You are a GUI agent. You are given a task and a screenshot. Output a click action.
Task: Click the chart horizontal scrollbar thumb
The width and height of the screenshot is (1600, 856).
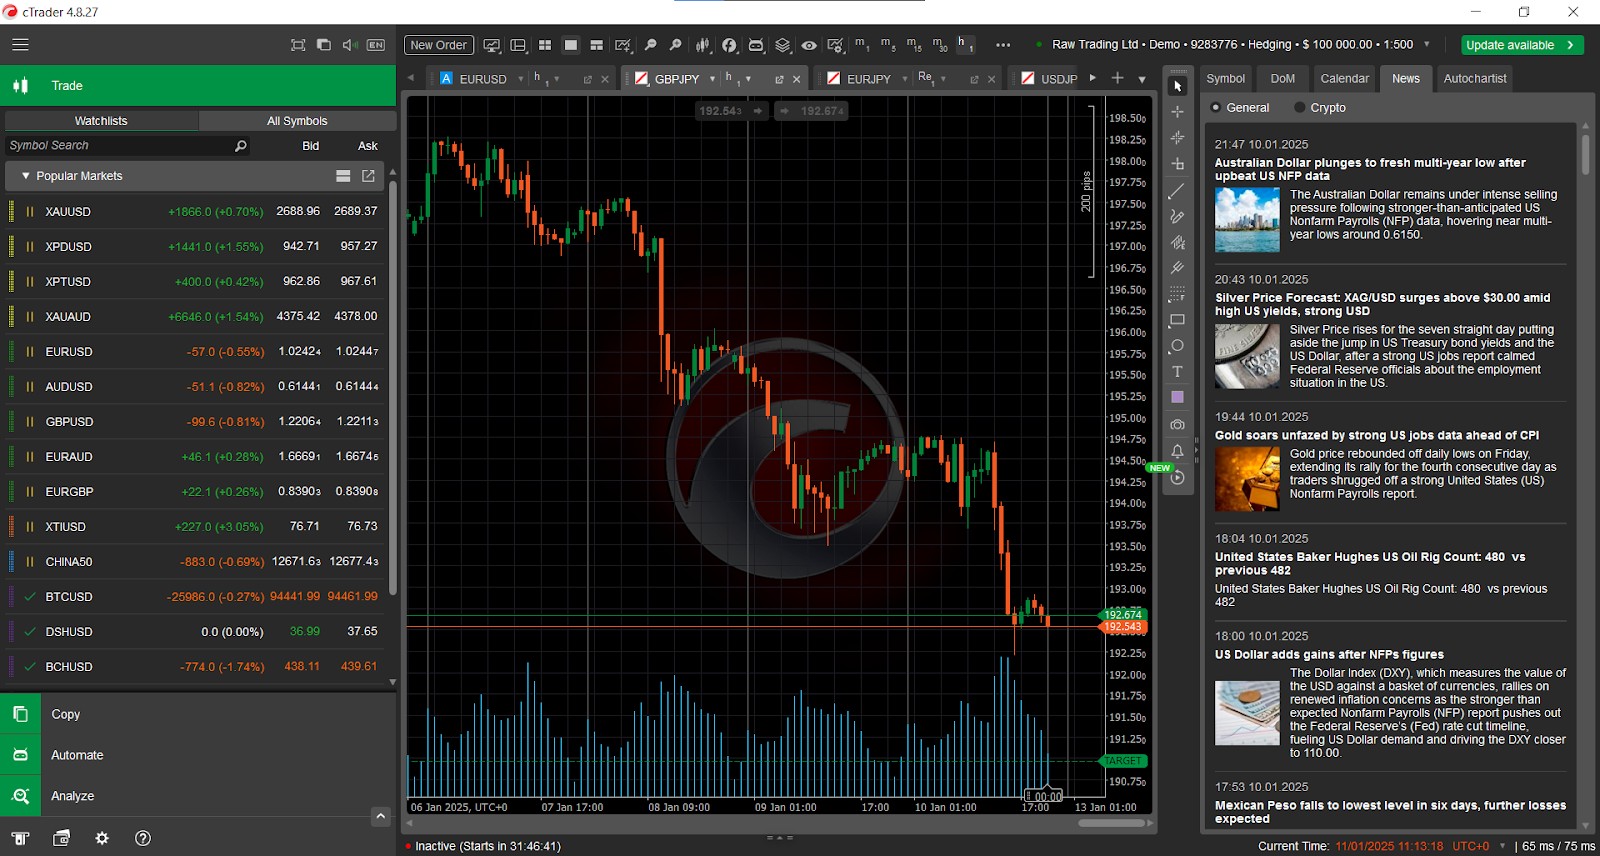click(x=1111, y=823)
